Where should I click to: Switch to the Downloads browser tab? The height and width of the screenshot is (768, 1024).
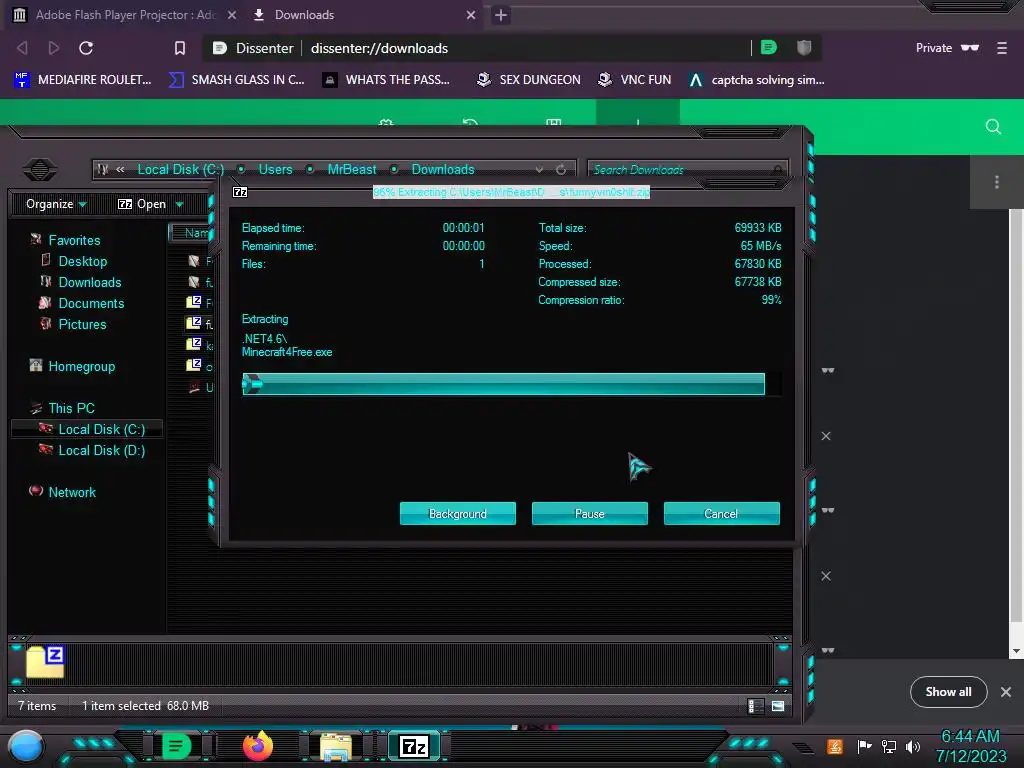click(x=362, y=14)
